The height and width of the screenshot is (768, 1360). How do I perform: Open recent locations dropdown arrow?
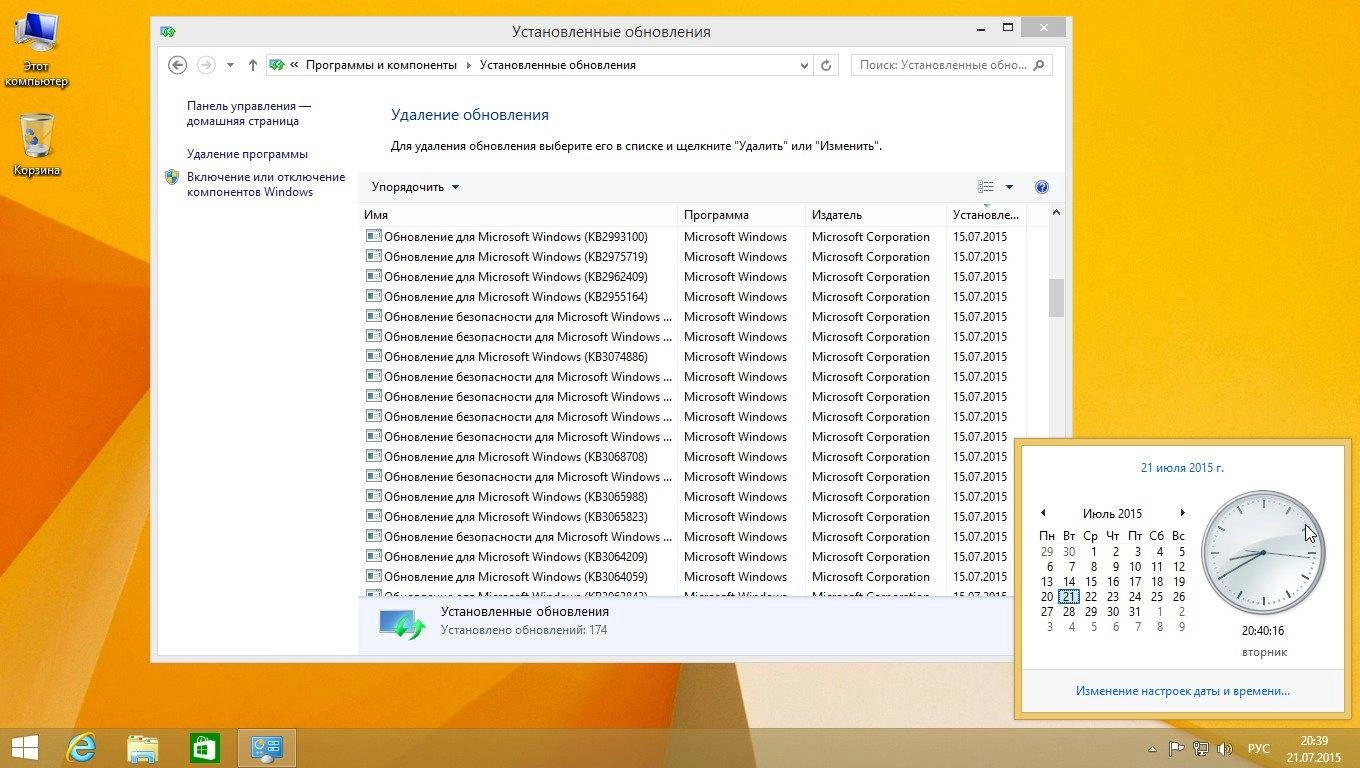[x=230, y=65]
